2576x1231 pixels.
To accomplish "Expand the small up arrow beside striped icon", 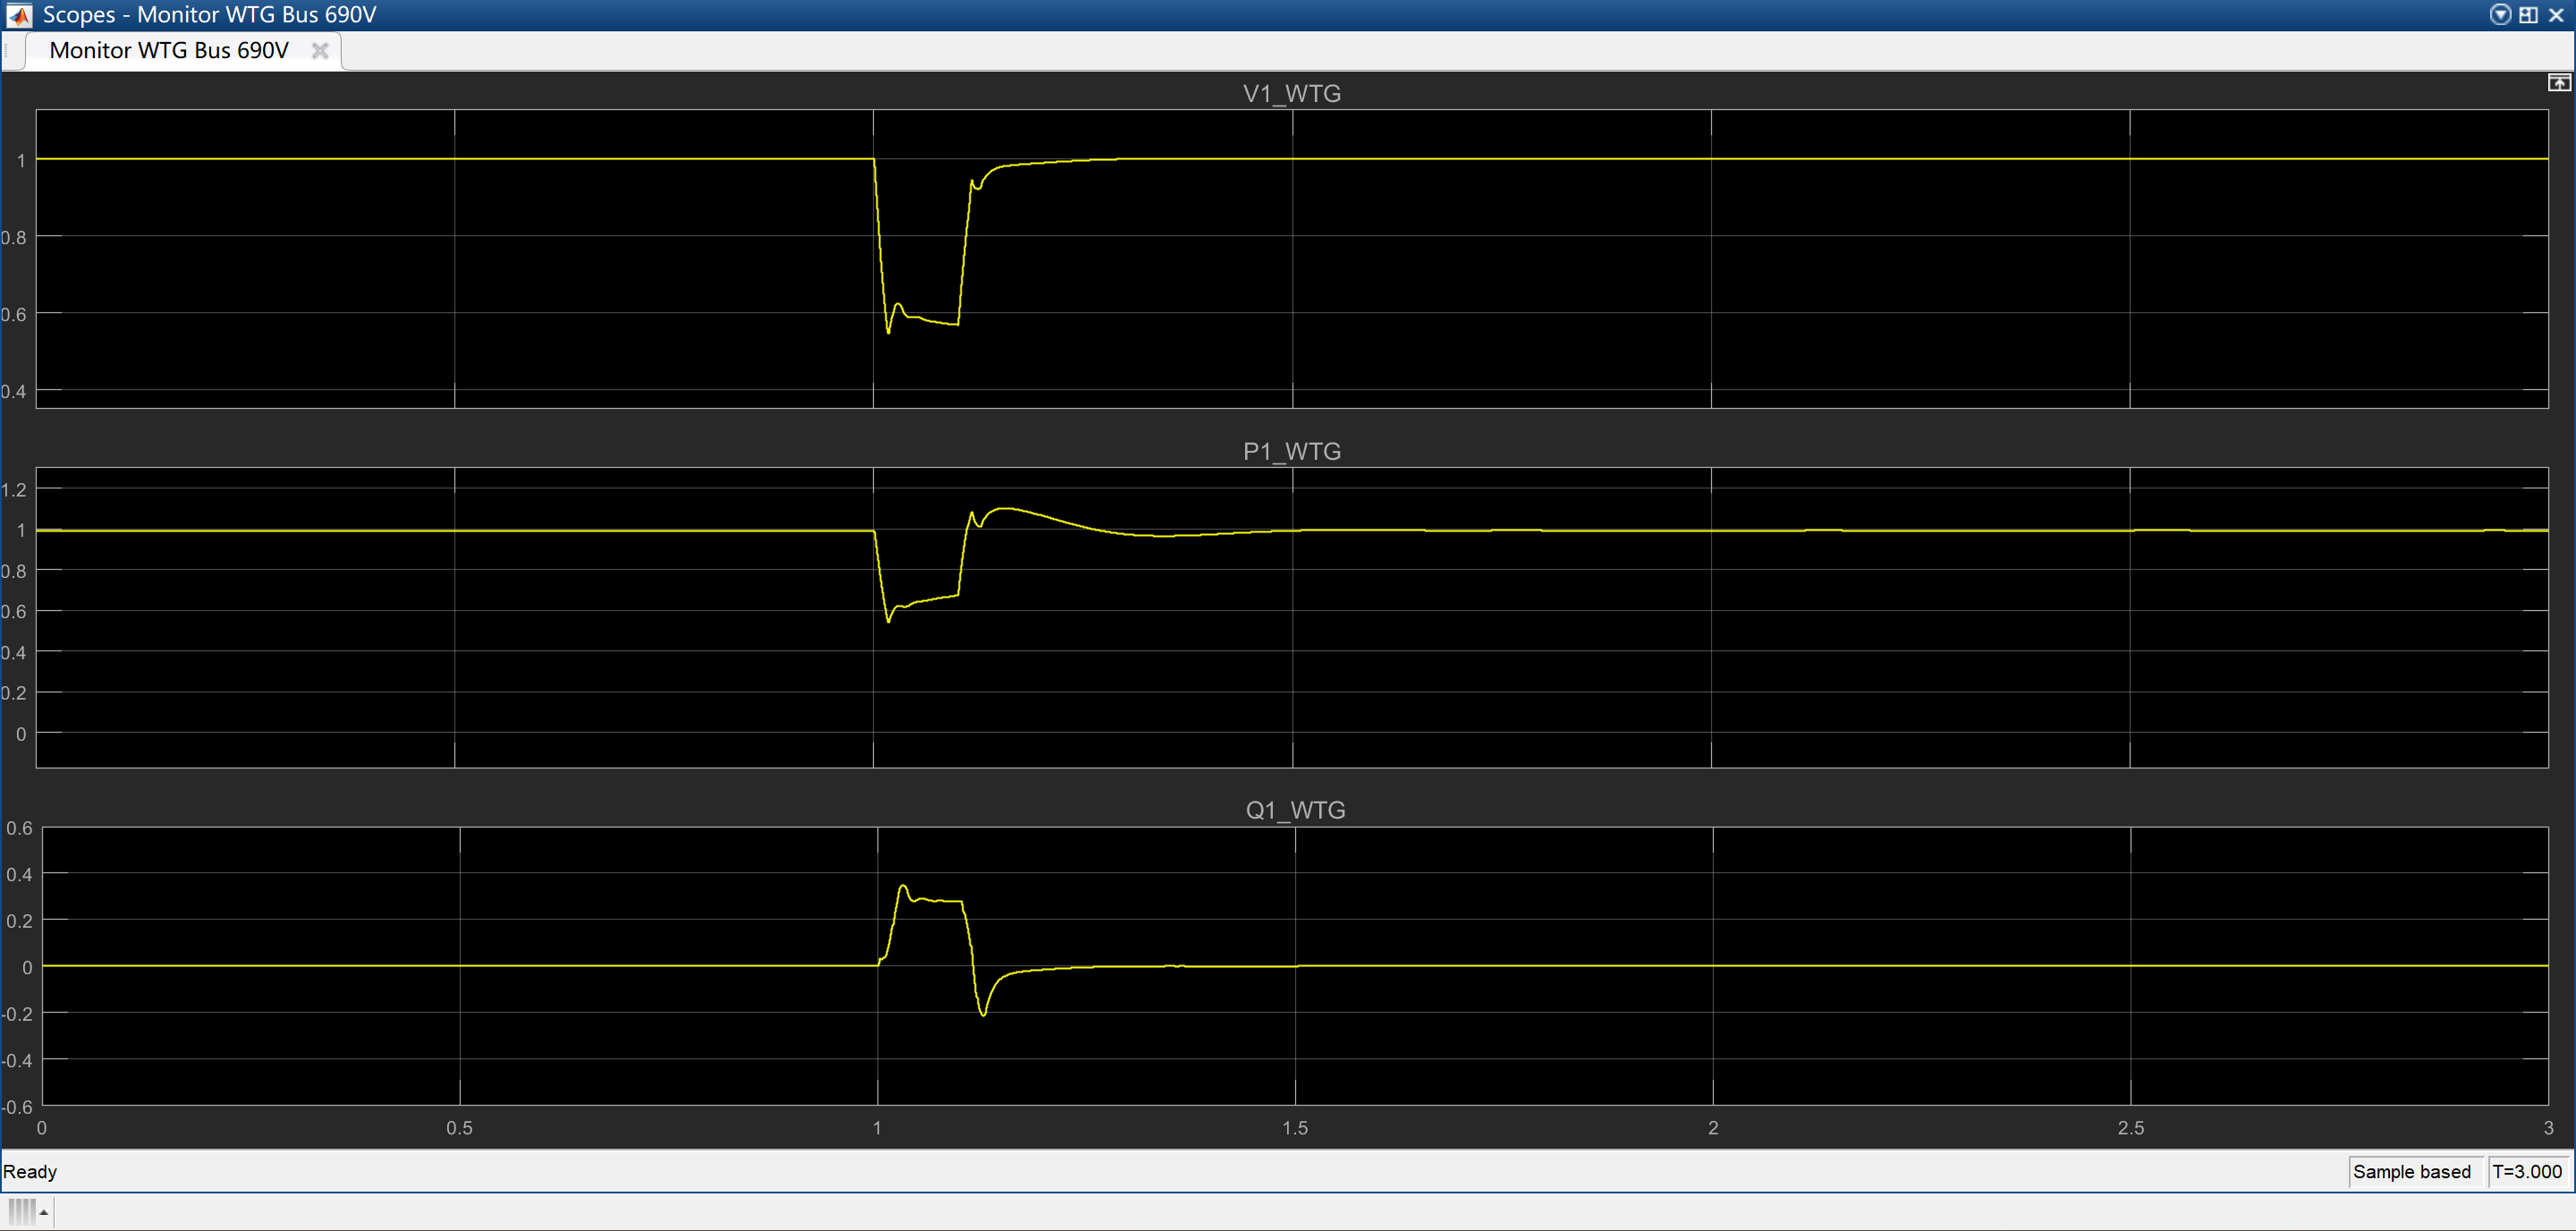I will pos(44,1212).
